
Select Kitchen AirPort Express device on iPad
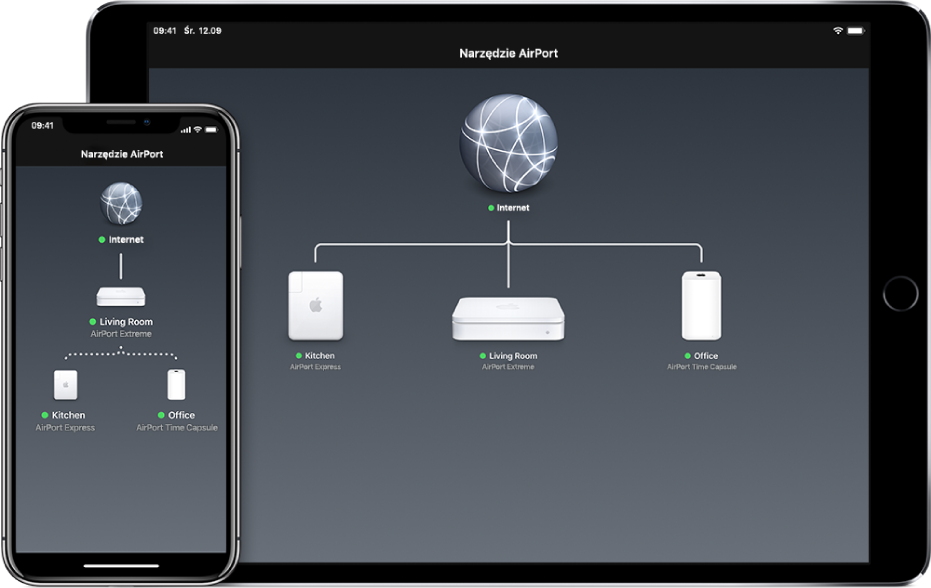click(315, 306)
